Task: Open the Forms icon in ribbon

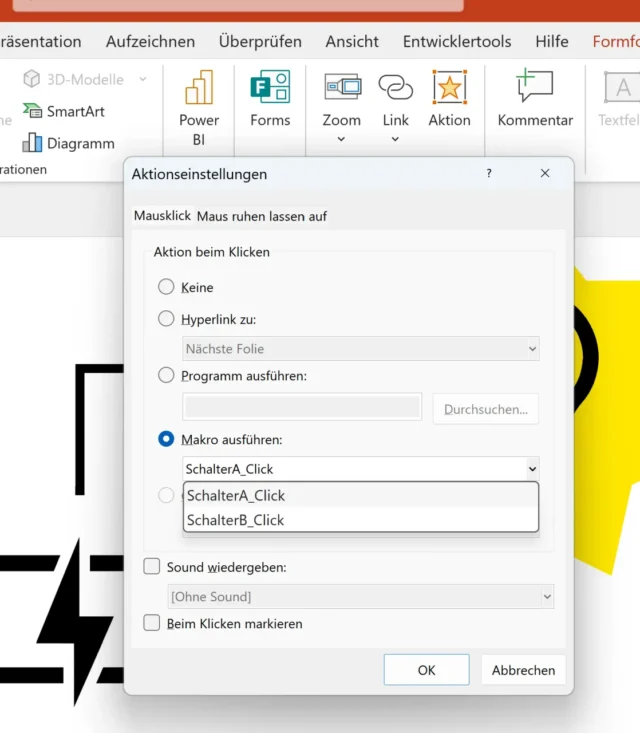Action: coord(270,89)
